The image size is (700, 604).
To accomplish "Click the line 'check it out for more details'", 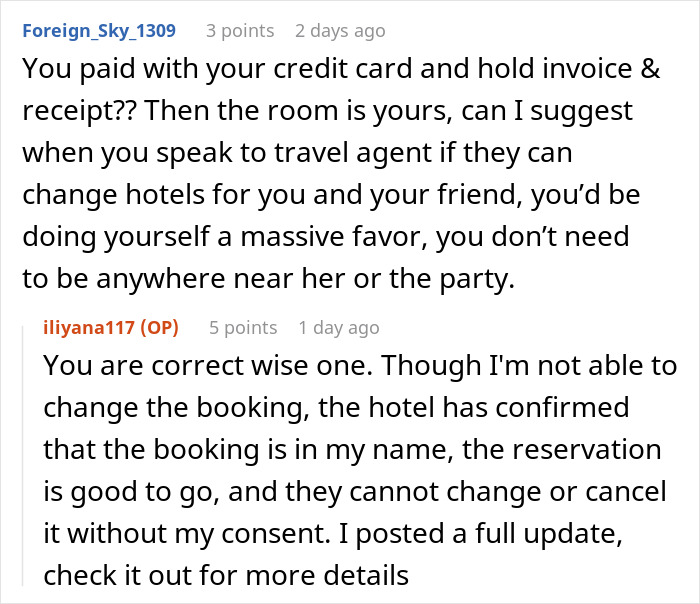I will tap(226, 576).
